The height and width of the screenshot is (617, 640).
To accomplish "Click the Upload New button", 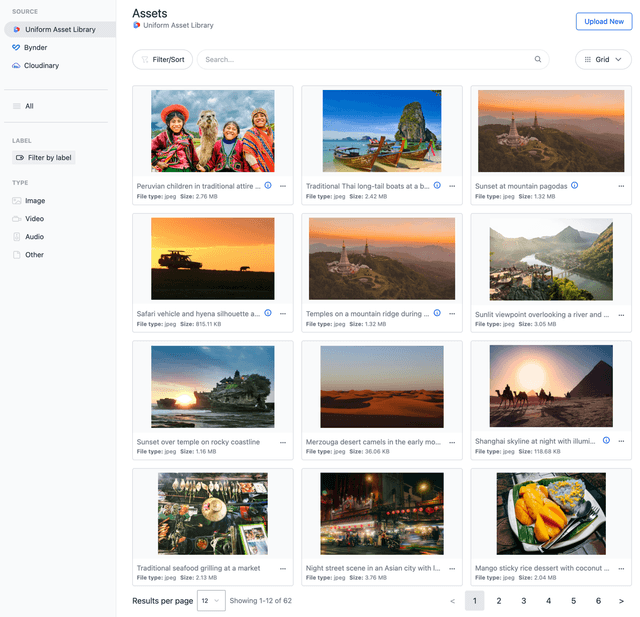I will tap(604, 22).
